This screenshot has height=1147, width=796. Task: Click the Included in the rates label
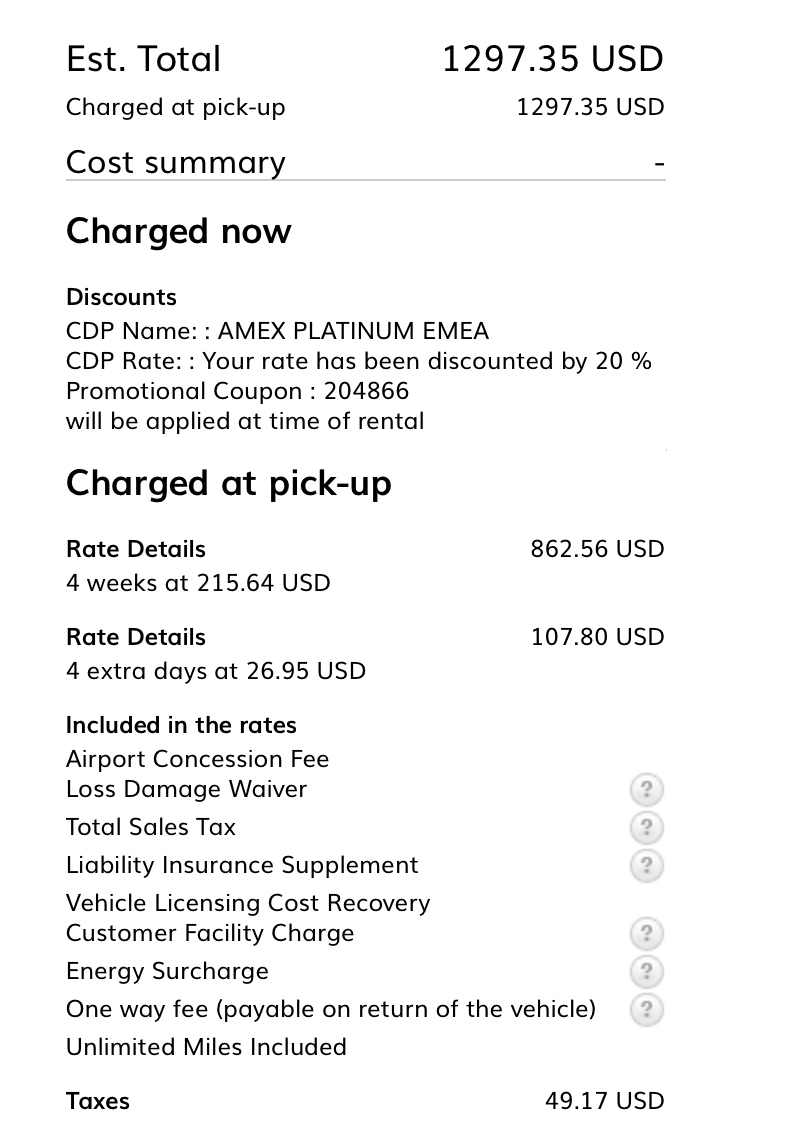[181, 725]
